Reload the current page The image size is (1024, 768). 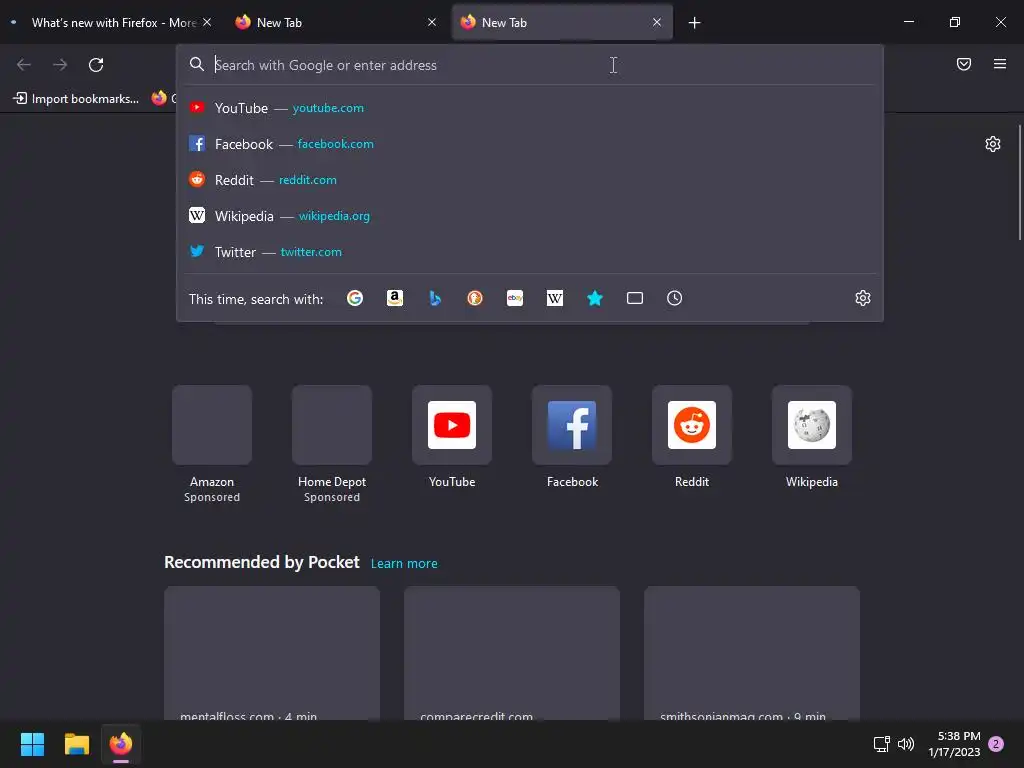(96, 65)
